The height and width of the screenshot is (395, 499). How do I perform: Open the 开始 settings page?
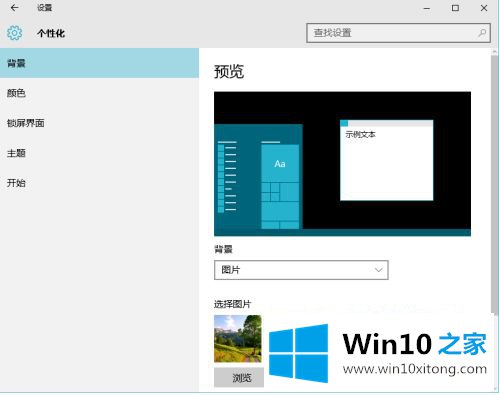(x=99, y=183)
